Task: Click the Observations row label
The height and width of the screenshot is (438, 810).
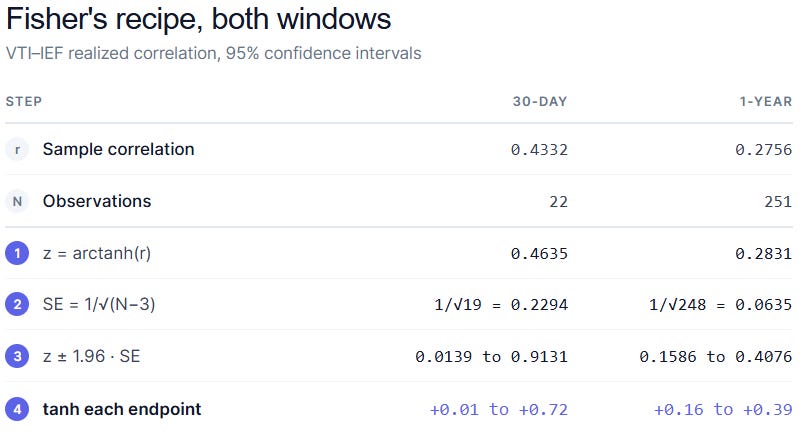Action: (x=97, y=201)
